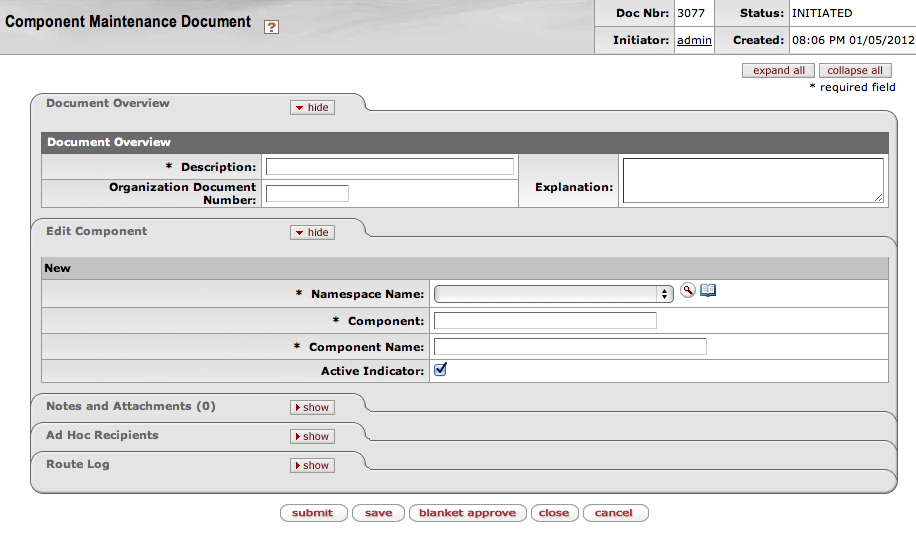The image size is (916, 553).
Task: Show the Route Log section
Action: click(x=313, y=465)
